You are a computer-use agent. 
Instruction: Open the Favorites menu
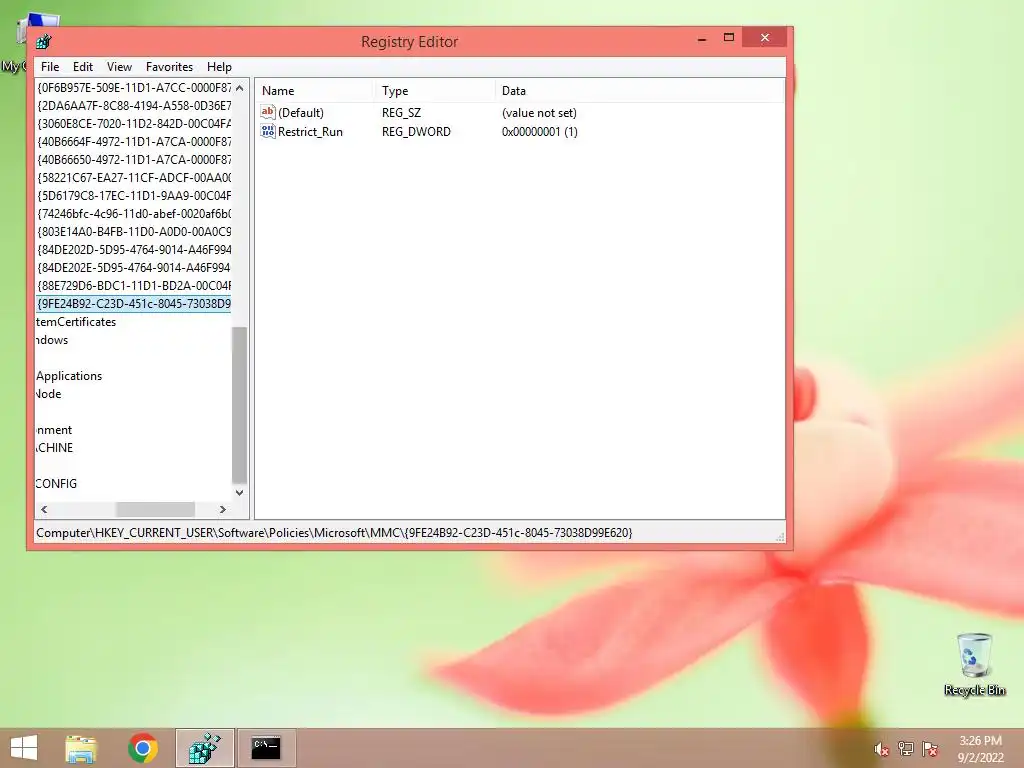169,67
